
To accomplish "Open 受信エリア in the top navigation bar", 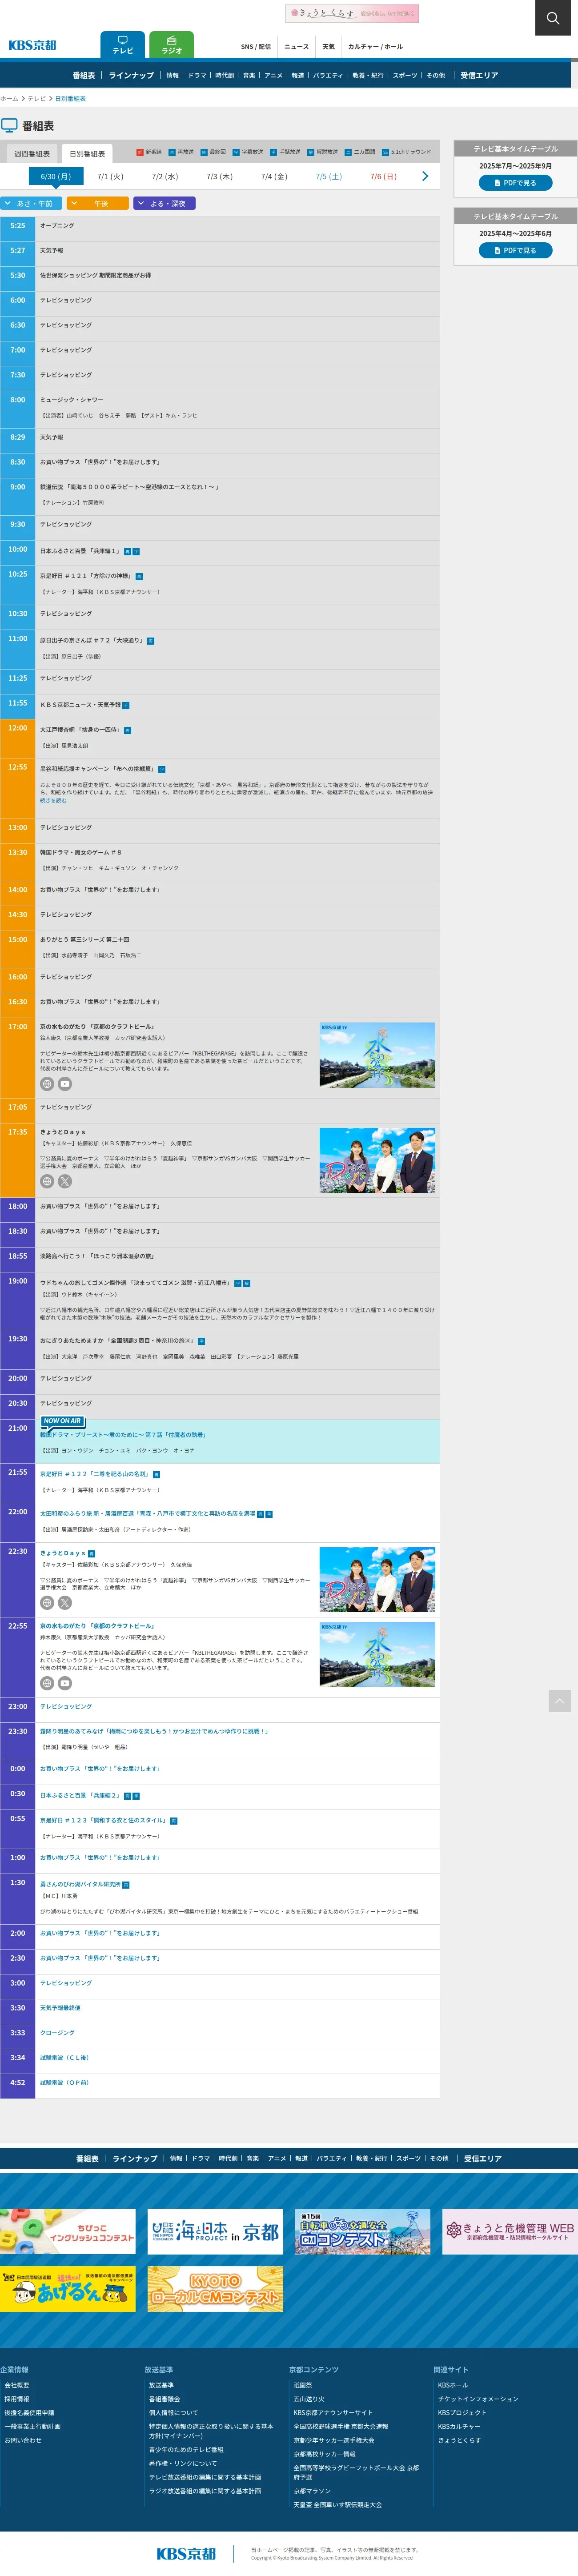I will tap(479, 75).
